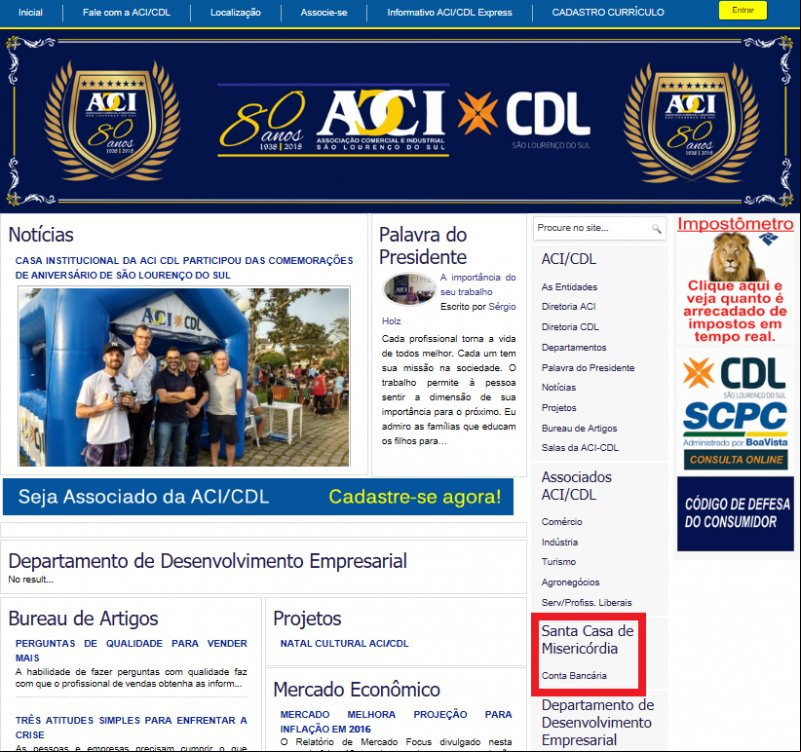Click the central ACI CDL header logo
This screenshot has width=801, height=752.
[x=405, y=121]
